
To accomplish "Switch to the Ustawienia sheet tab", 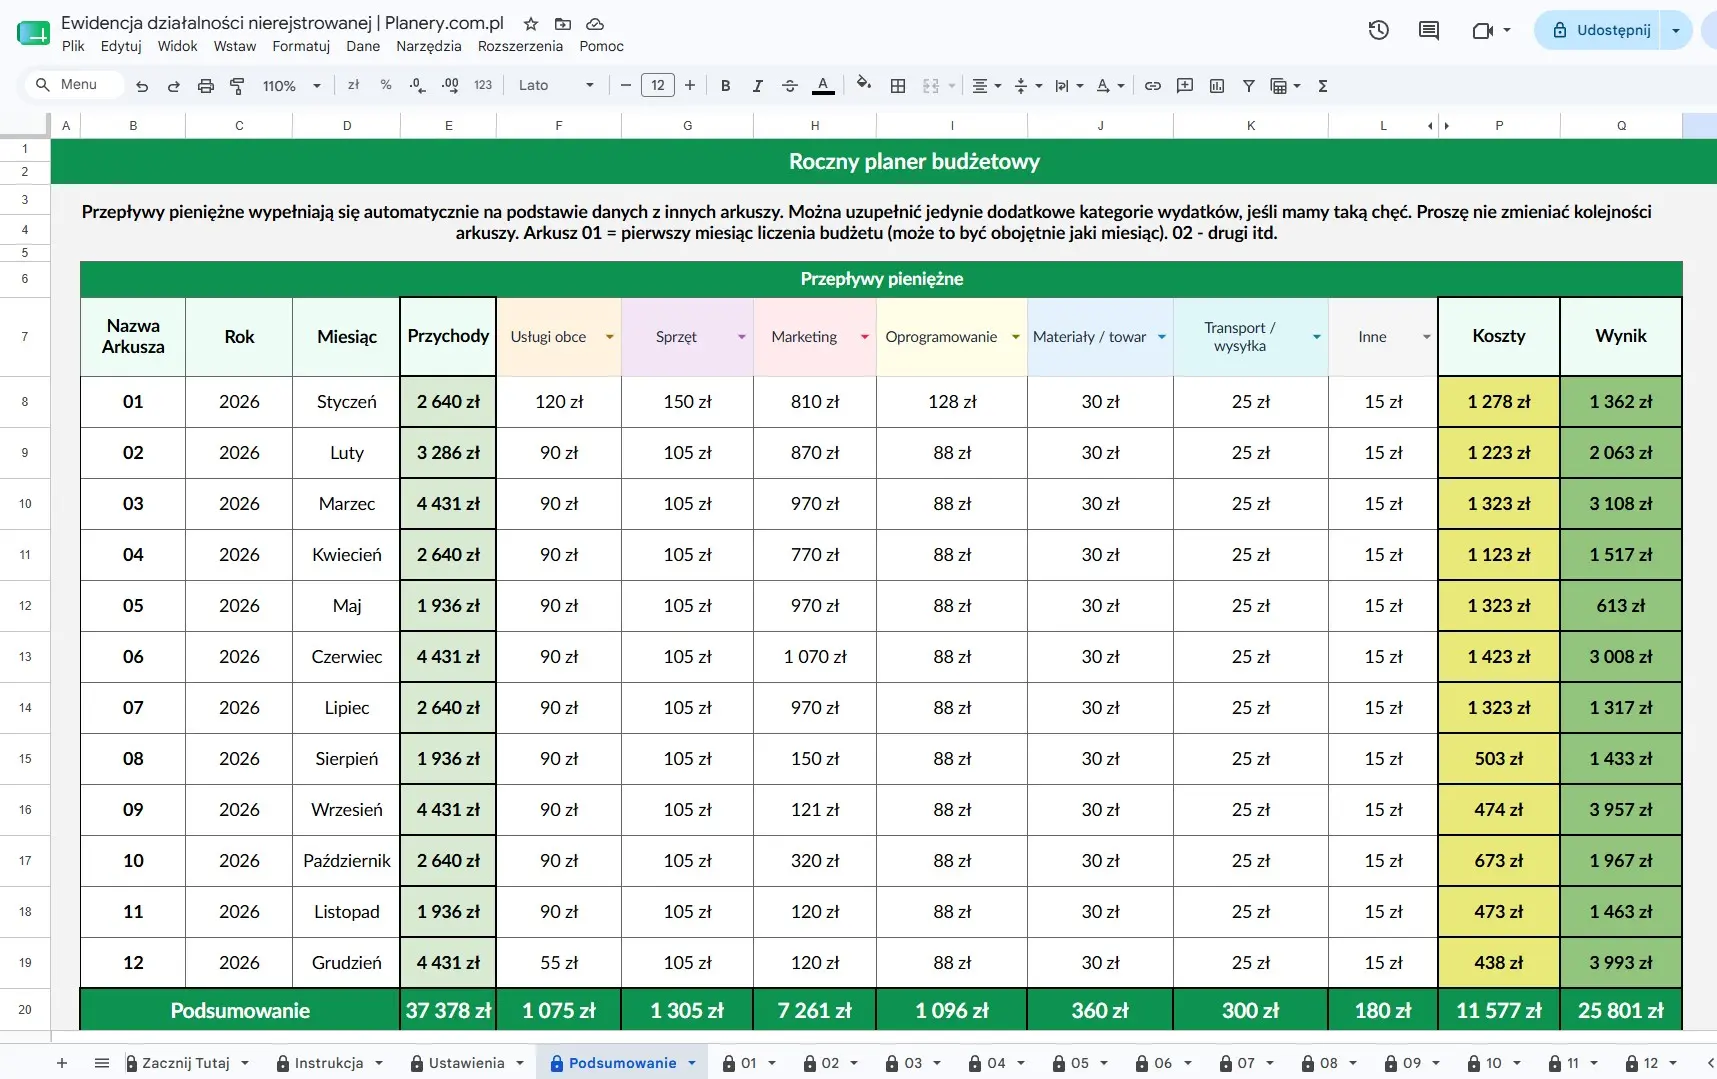I will point(466,1063).
